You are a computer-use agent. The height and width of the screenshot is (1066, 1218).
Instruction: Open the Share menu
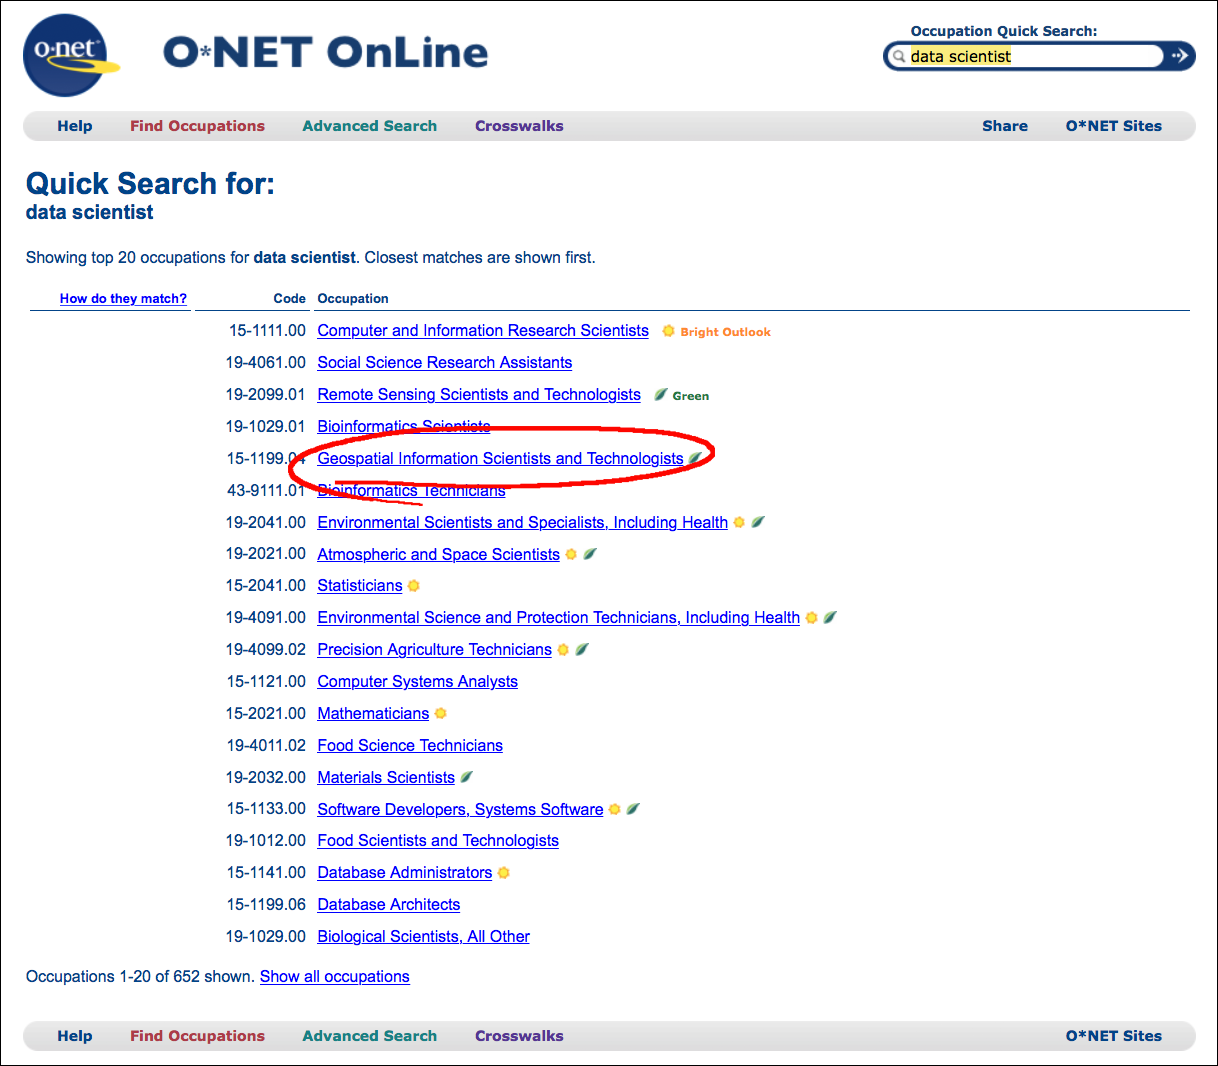coord(1005,126)
